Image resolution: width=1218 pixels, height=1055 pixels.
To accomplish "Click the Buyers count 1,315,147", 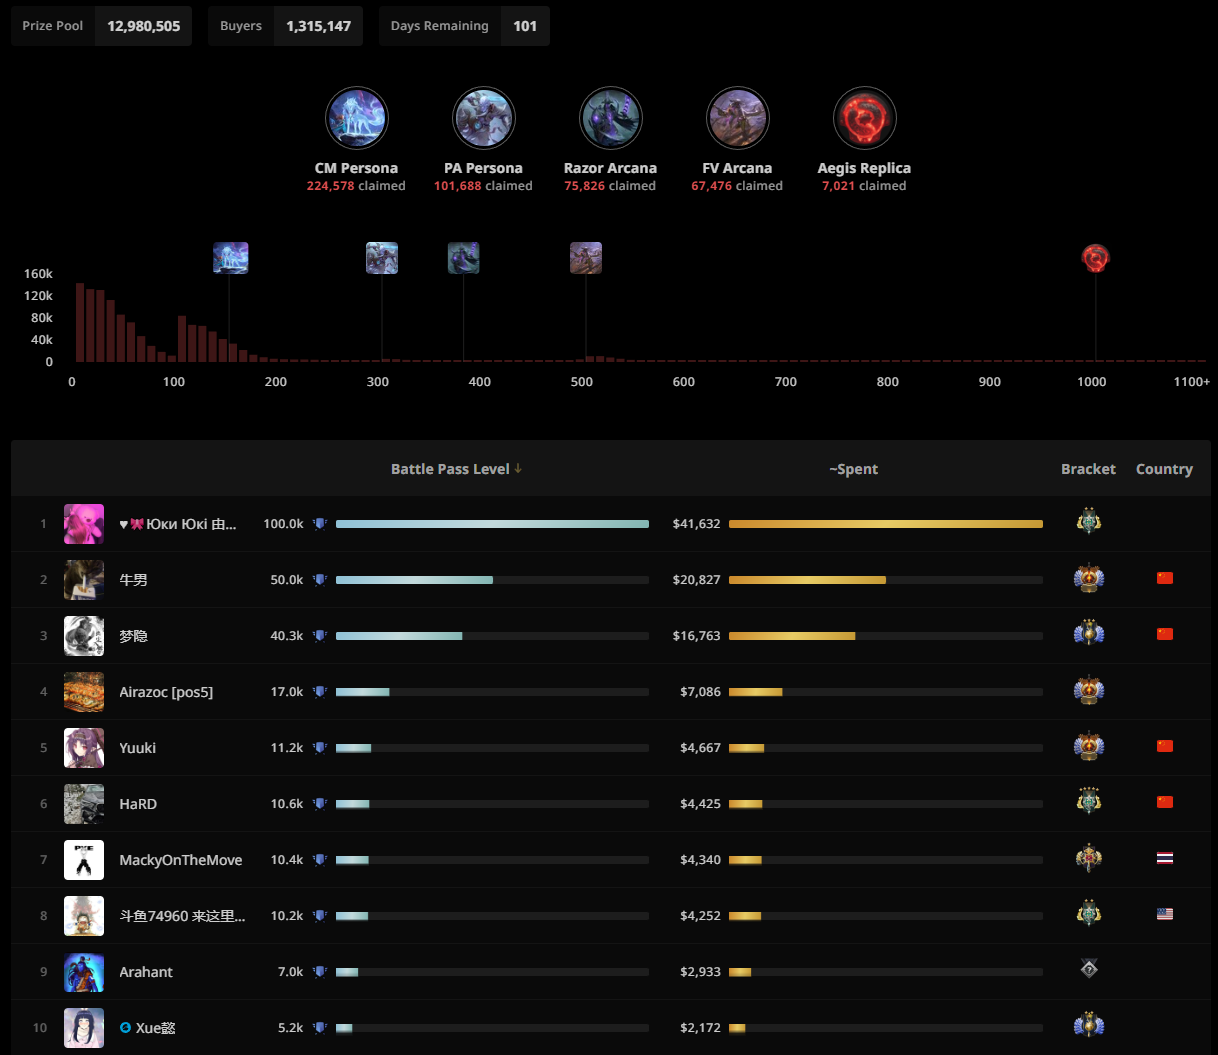I will pos(318,26).
